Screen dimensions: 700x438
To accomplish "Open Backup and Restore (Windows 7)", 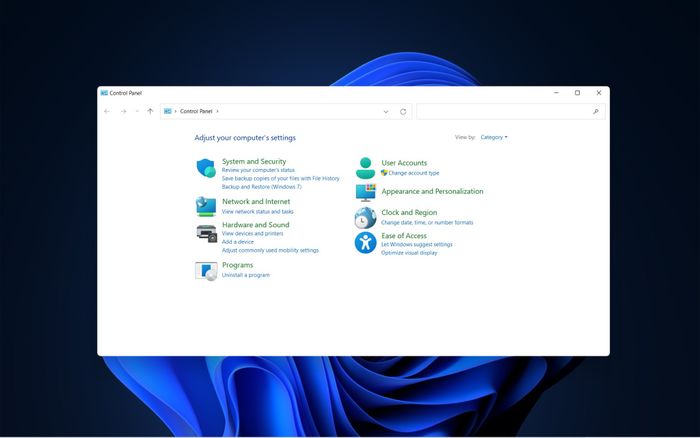I will (262, 187).
